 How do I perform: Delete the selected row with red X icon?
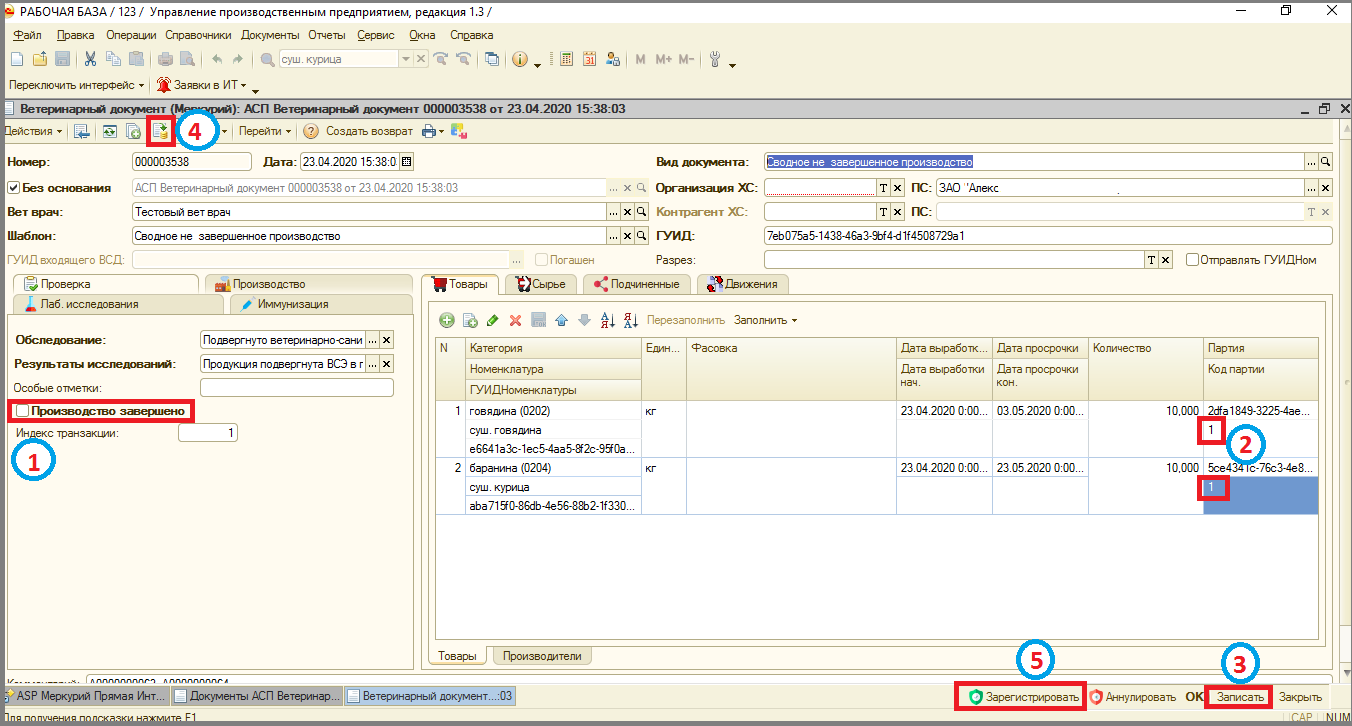click(516, 320)
